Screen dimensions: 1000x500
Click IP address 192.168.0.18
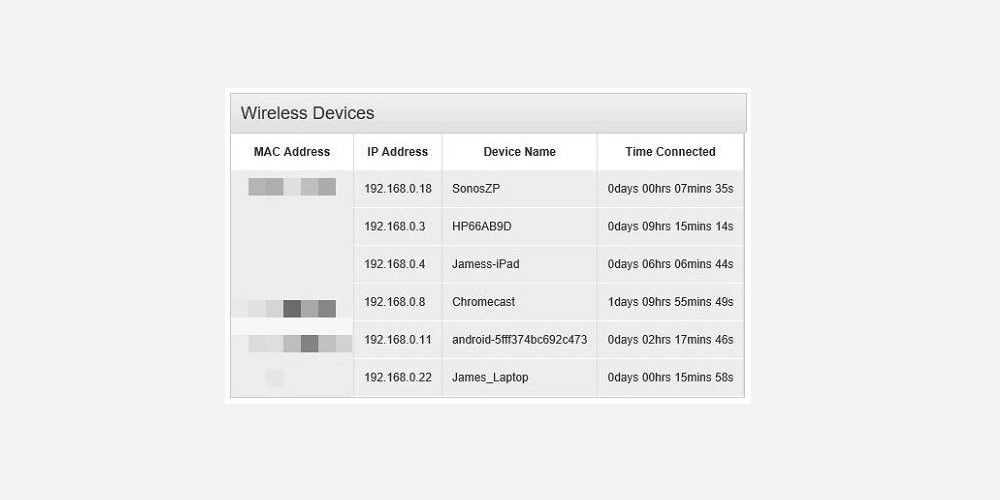pos(398,189)
